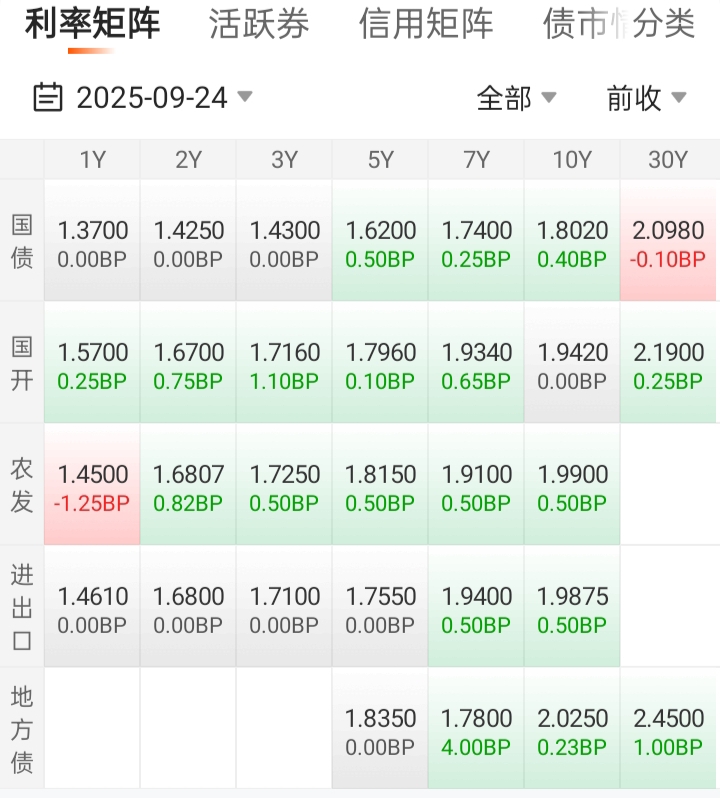Tap the 地方债 row label
The width and height of the screenshot is (720, 798).
click(x=22, y=729)
